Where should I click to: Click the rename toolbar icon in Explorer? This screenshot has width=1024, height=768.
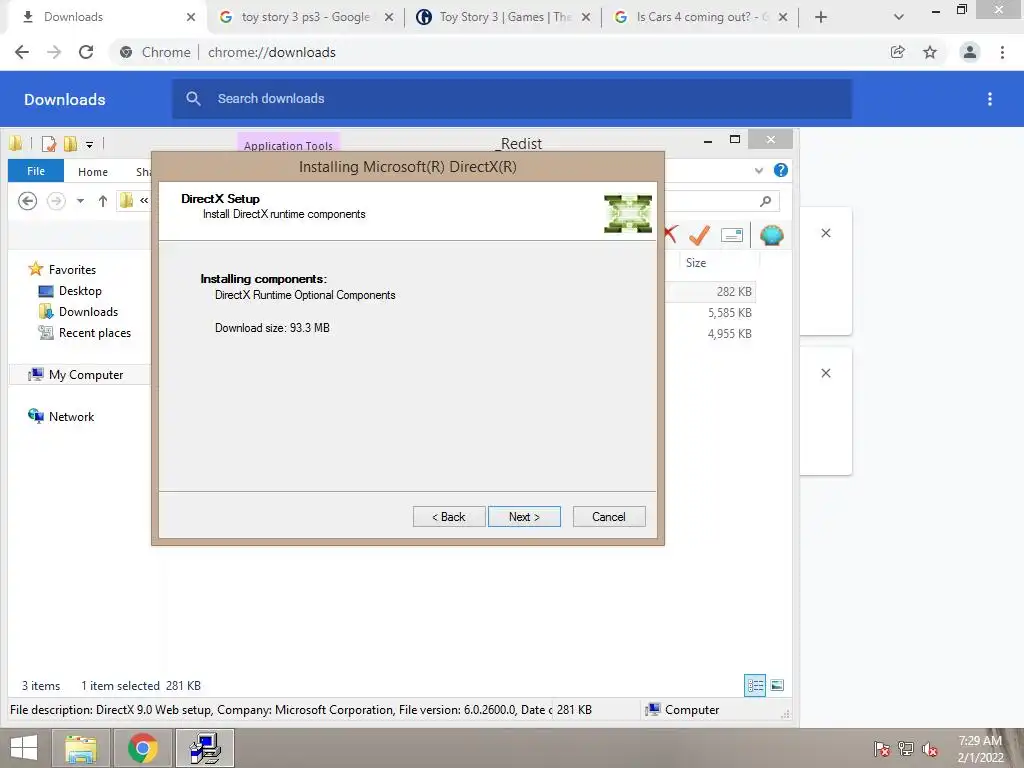pyautogui.click(x=731, y=235)
